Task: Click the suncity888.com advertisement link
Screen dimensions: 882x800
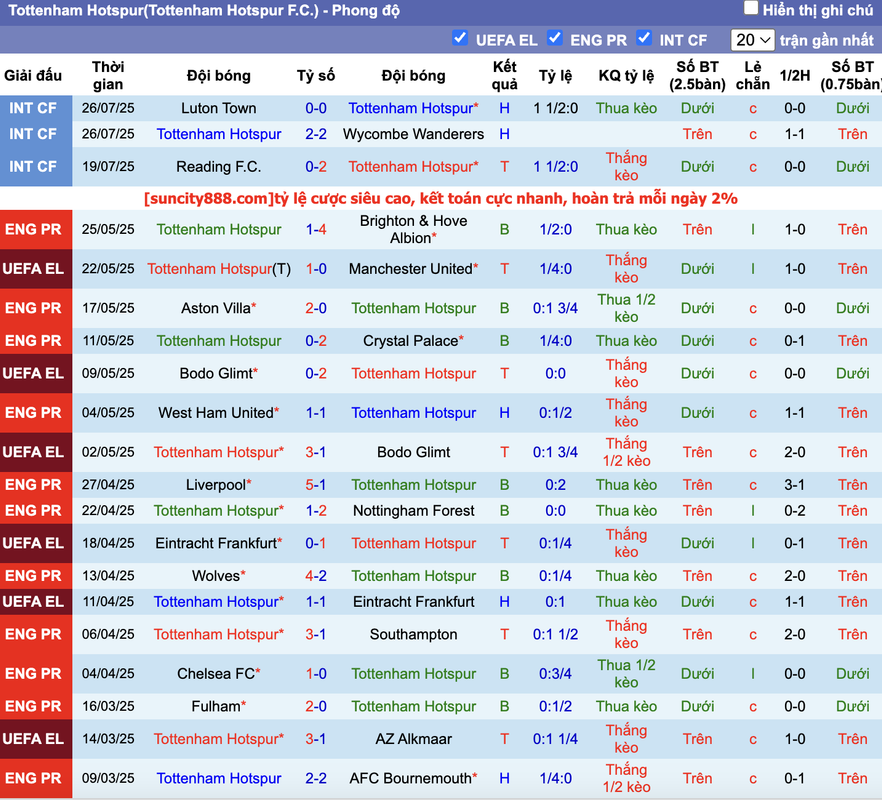Action: pos(440,199)
